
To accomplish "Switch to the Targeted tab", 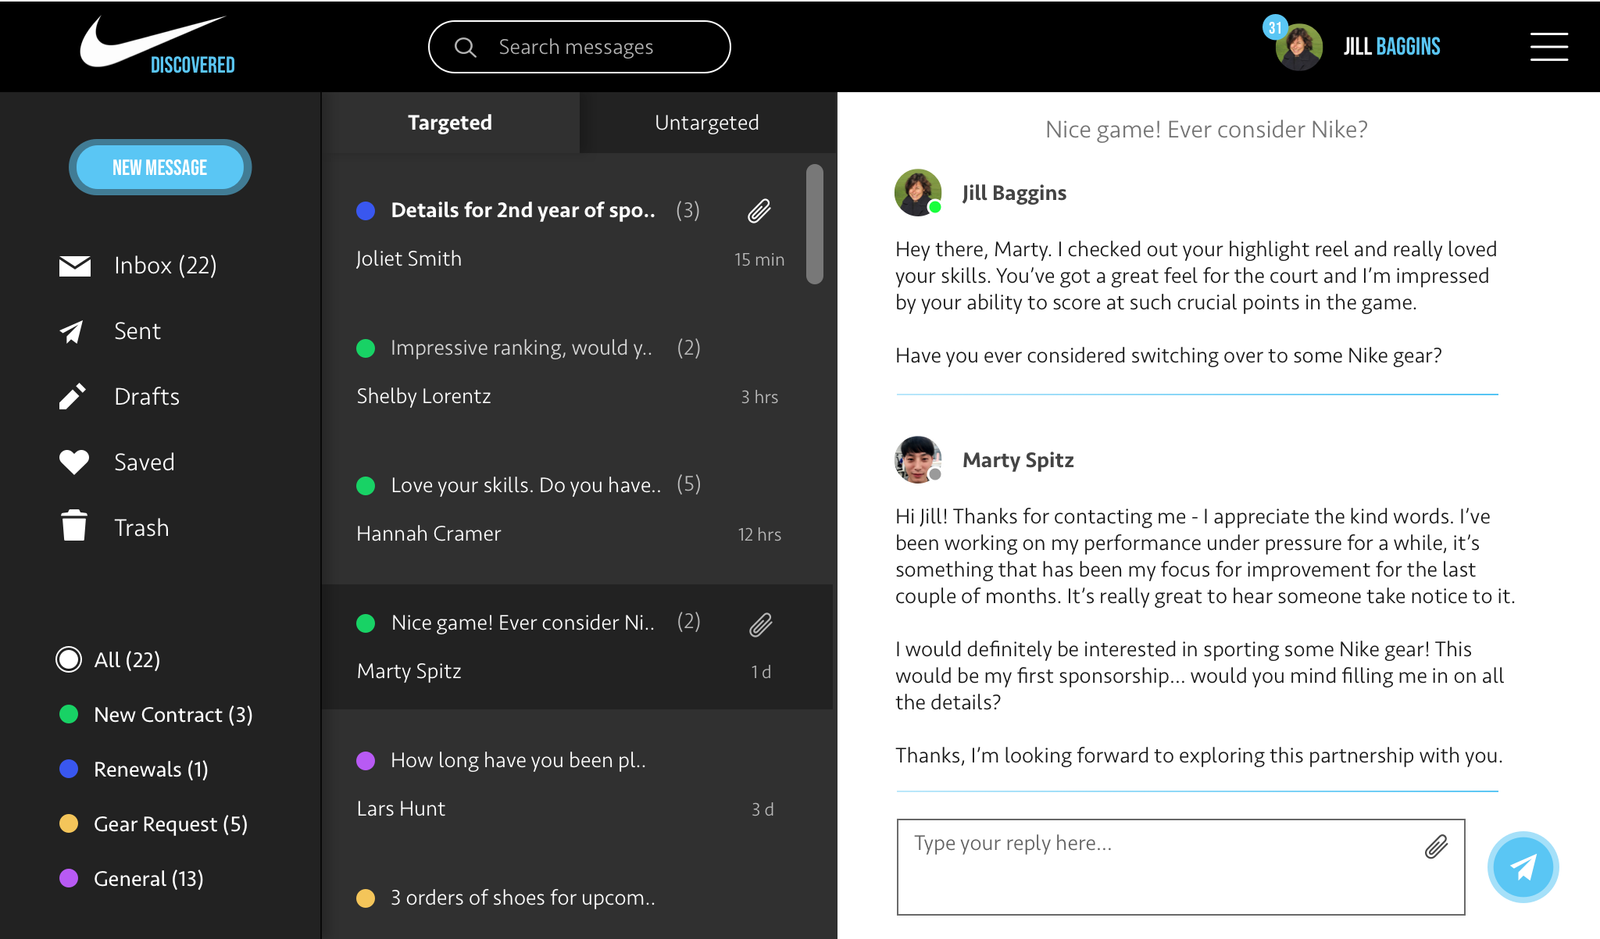I will 450,123.
